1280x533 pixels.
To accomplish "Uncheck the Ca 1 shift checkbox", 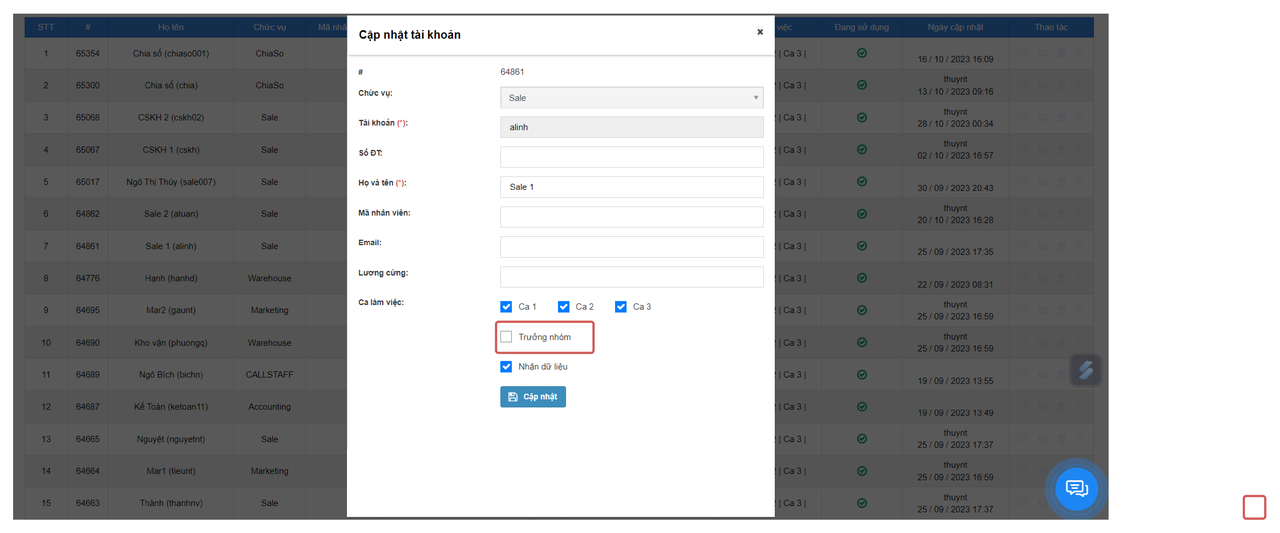I will point(507,307).
